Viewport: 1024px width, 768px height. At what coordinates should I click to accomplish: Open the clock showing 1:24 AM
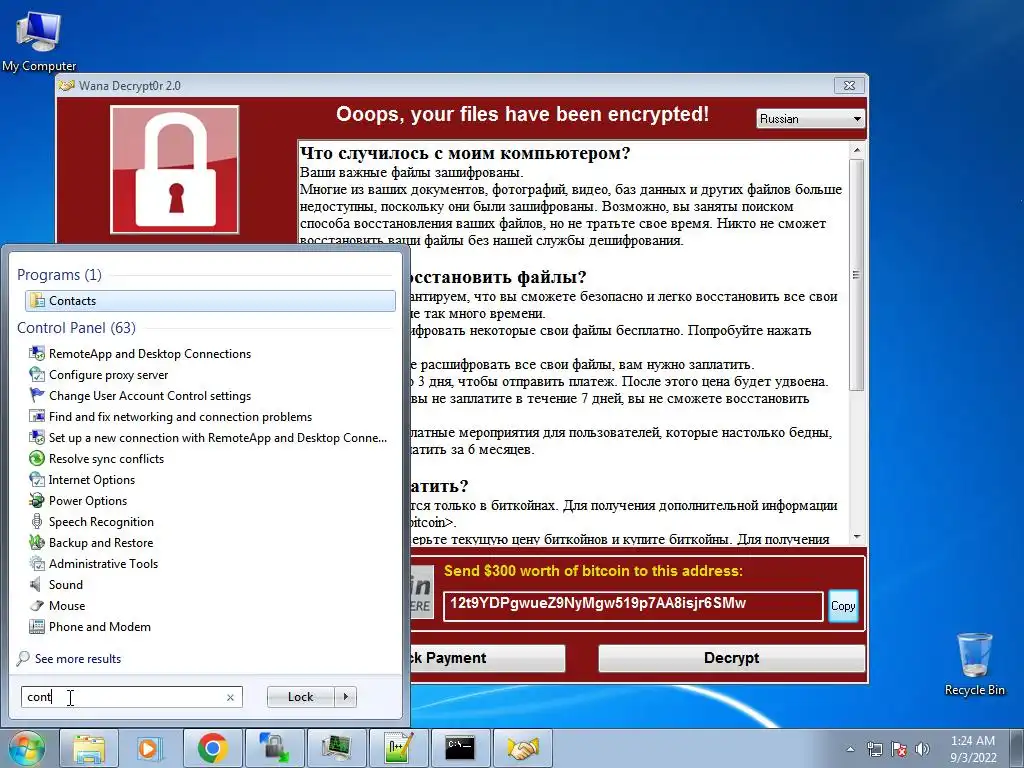click(973, 749)
